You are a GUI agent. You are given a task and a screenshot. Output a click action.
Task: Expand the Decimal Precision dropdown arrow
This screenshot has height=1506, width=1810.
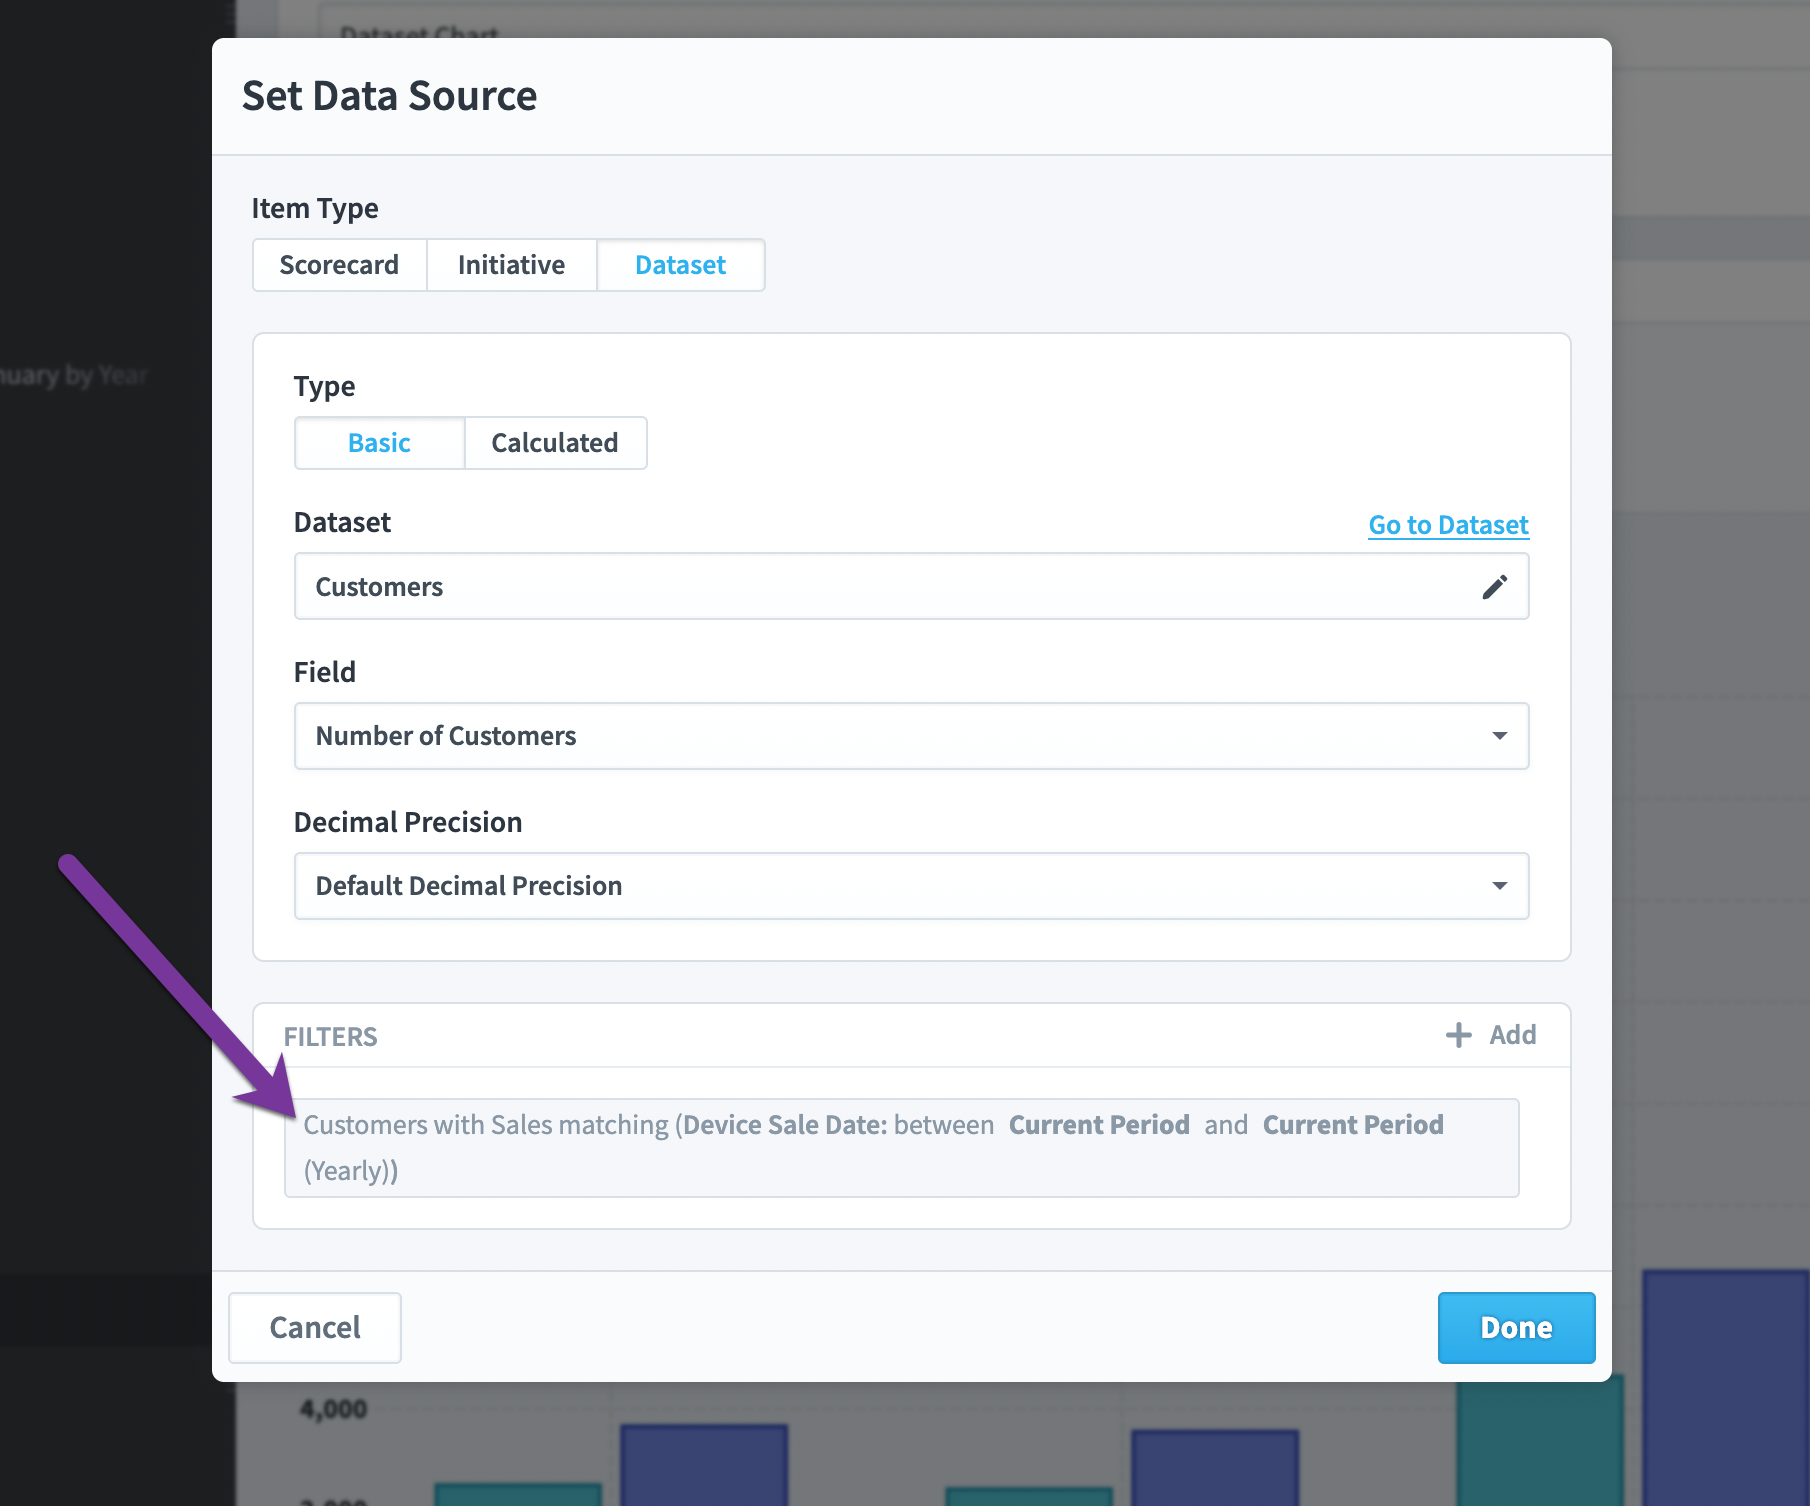(x=1499, y=886)
